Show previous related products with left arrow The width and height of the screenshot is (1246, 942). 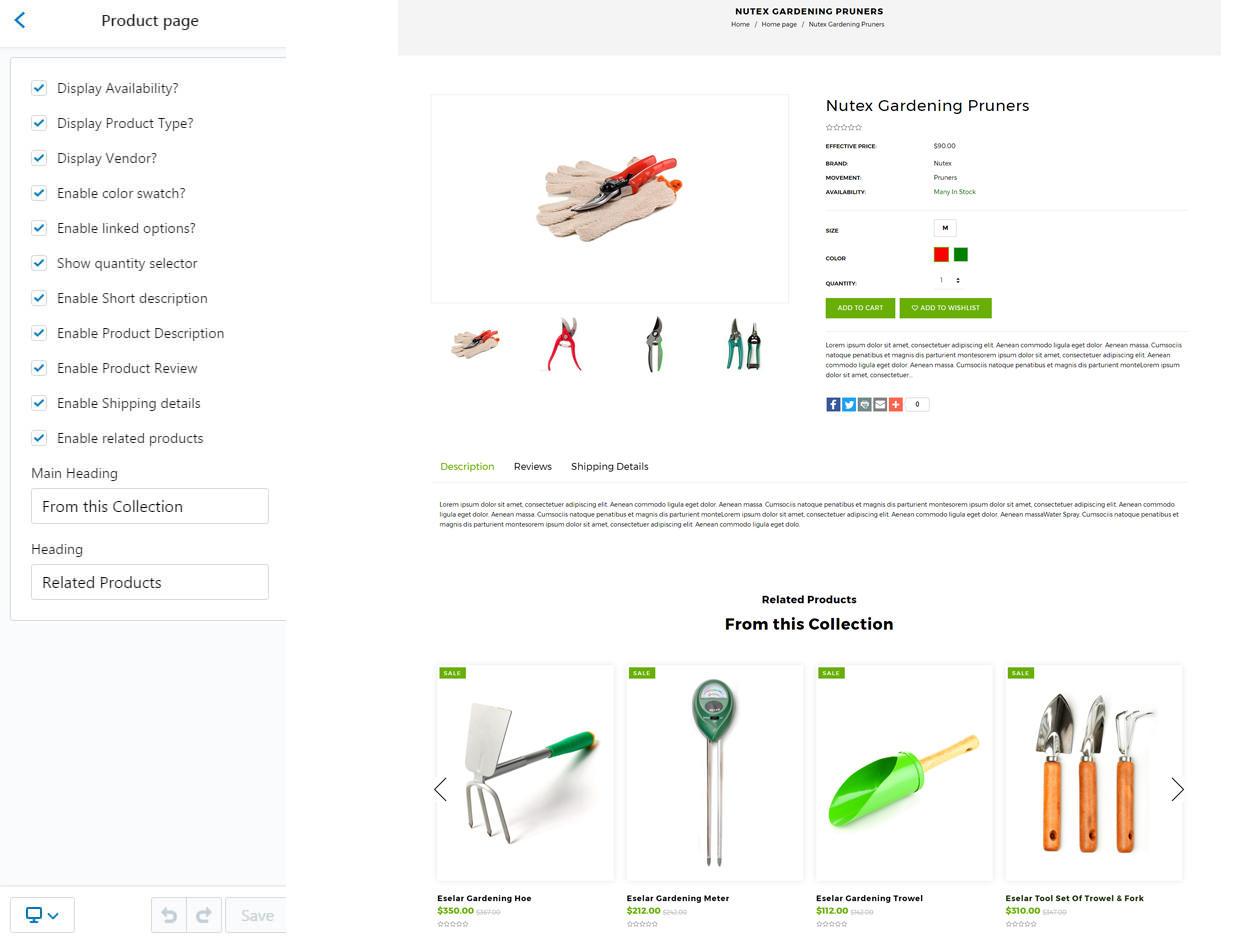[x=440, y=790]
